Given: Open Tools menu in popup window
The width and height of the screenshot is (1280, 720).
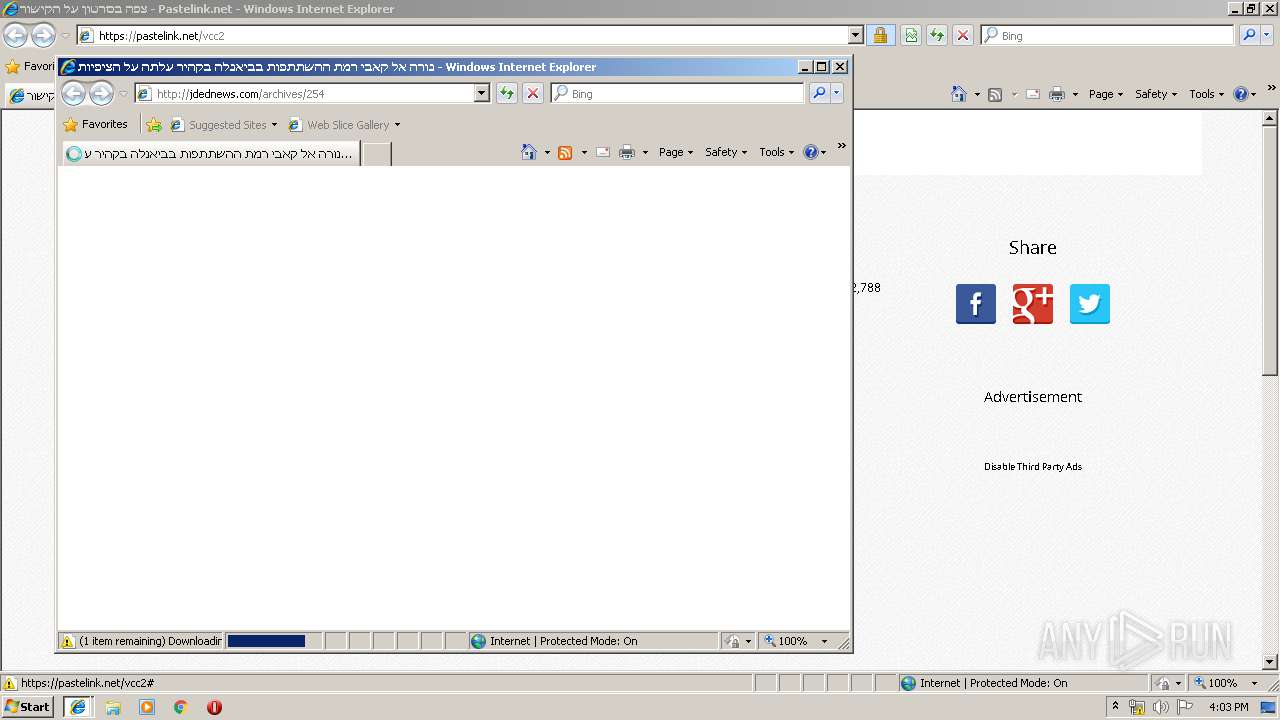Looking at the screenshot, I should point(776,152).
